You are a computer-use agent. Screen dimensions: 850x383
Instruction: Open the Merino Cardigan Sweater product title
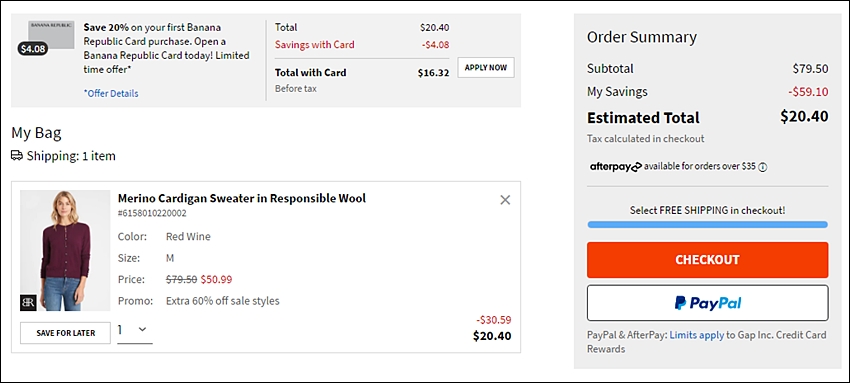[242, 198]
